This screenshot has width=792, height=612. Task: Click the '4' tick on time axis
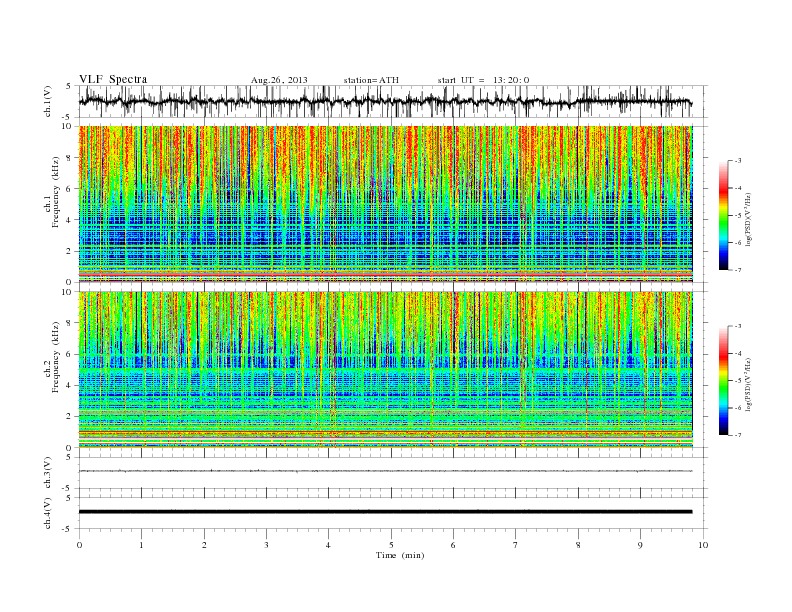328,545
